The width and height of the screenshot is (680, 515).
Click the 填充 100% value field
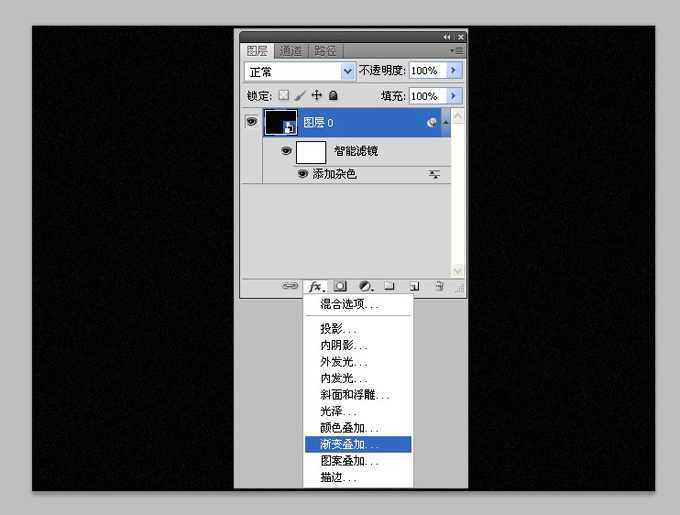(x=428, y=96)
